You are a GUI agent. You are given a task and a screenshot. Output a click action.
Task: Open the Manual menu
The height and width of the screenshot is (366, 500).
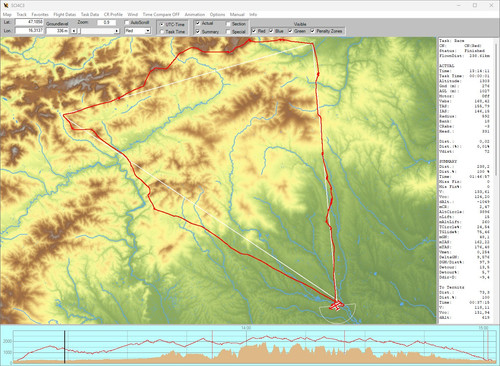tap(237, 15)
